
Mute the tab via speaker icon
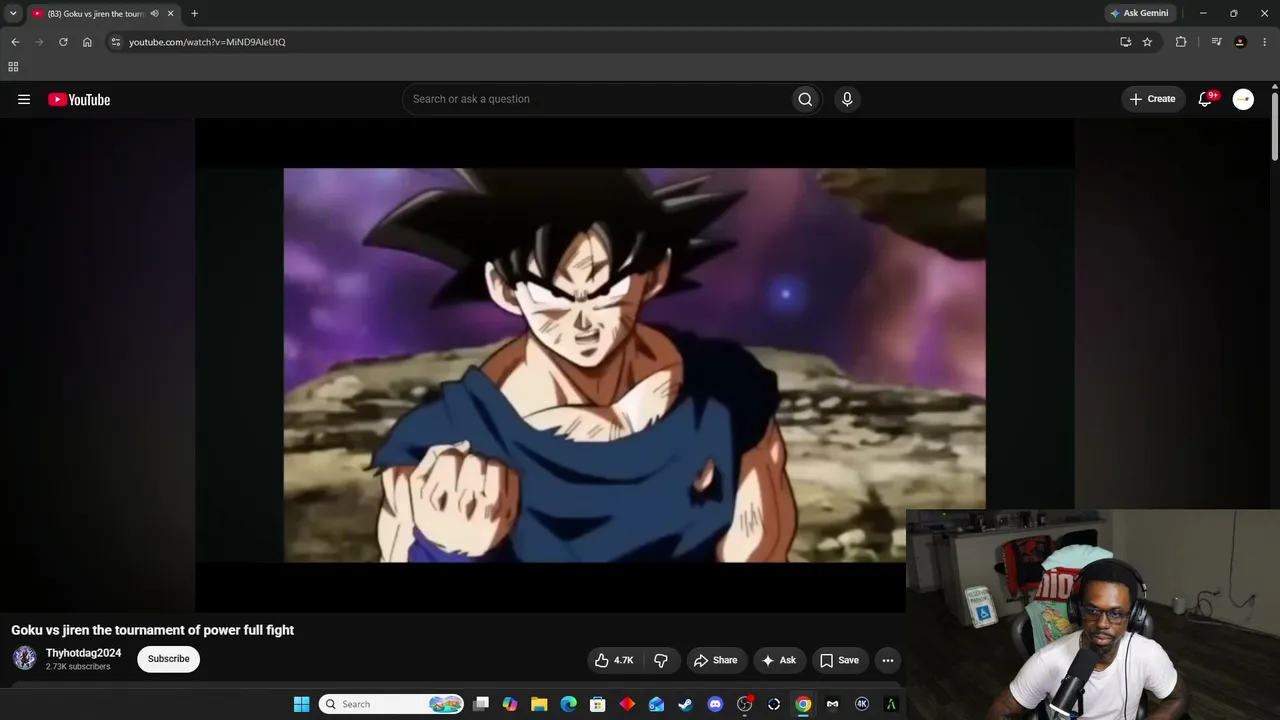click(x=154, y=14)
